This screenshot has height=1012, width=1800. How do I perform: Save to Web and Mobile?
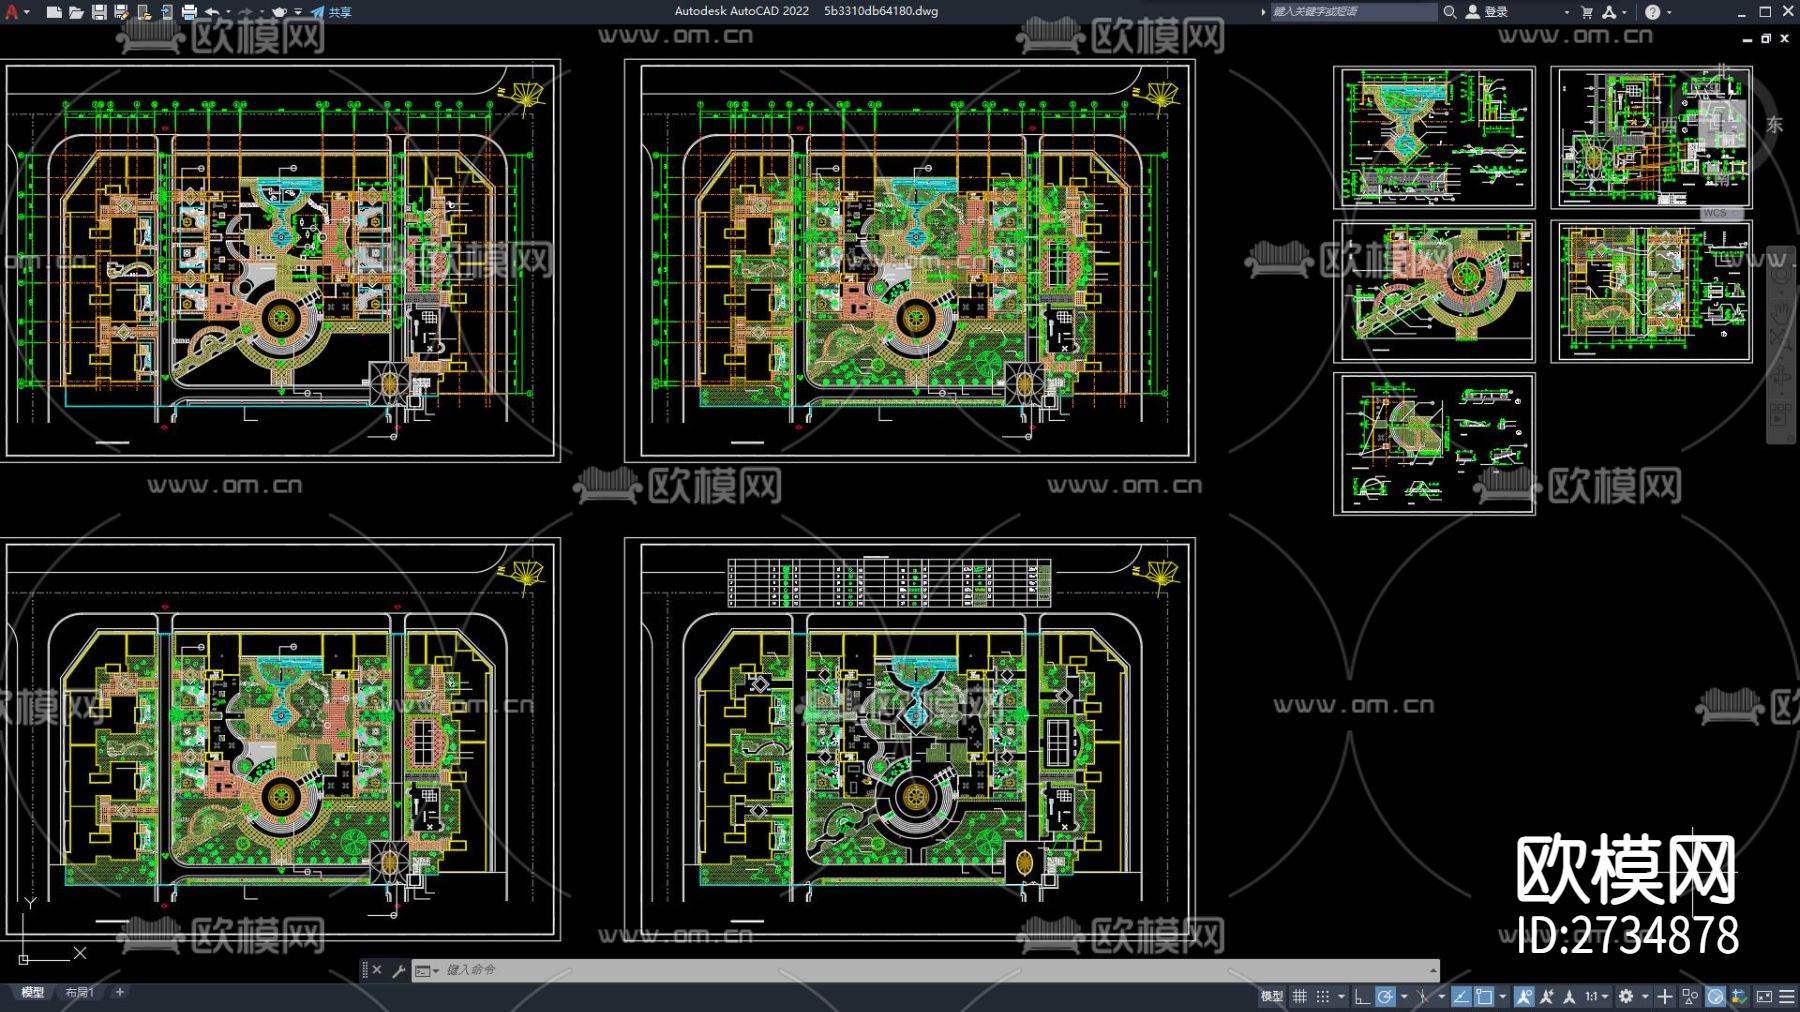166,12
